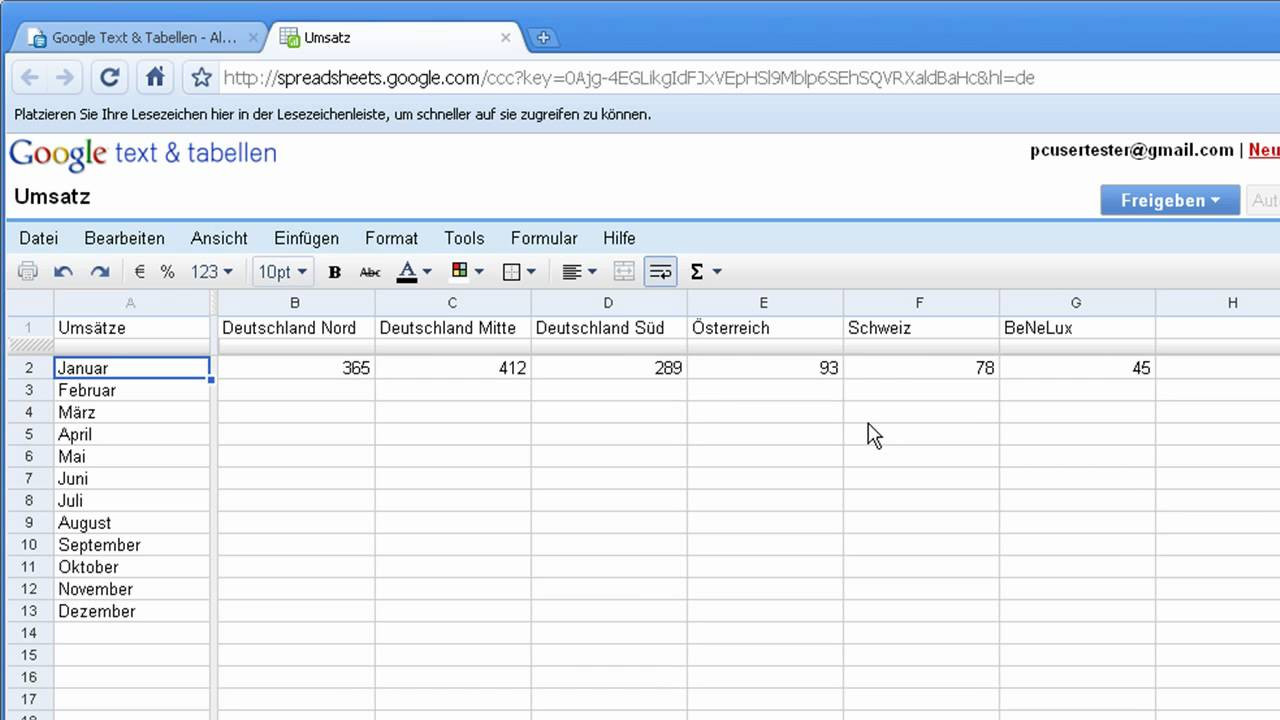Open the Ansicht menu
Image resolution: width=1280 pixels, height=720 pixels.
click(x=219, y=238)
